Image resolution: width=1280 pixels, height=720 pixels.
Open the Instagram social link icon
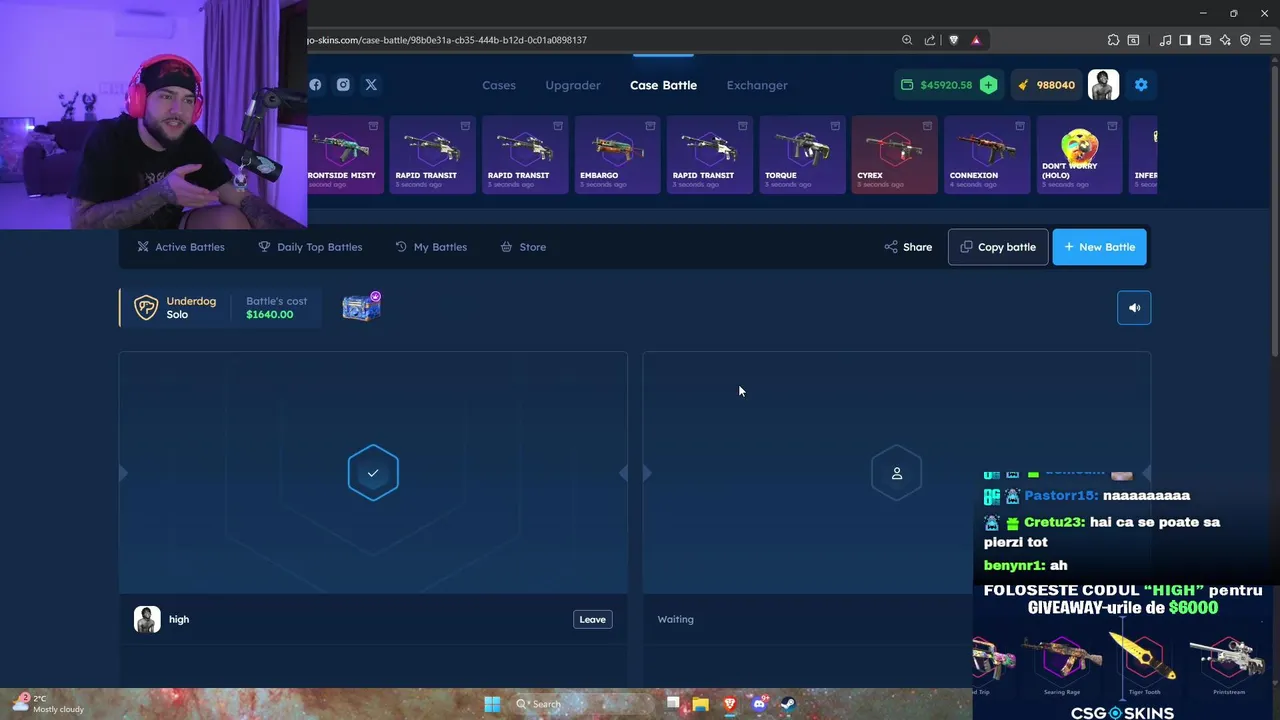(x=343, y=85)
